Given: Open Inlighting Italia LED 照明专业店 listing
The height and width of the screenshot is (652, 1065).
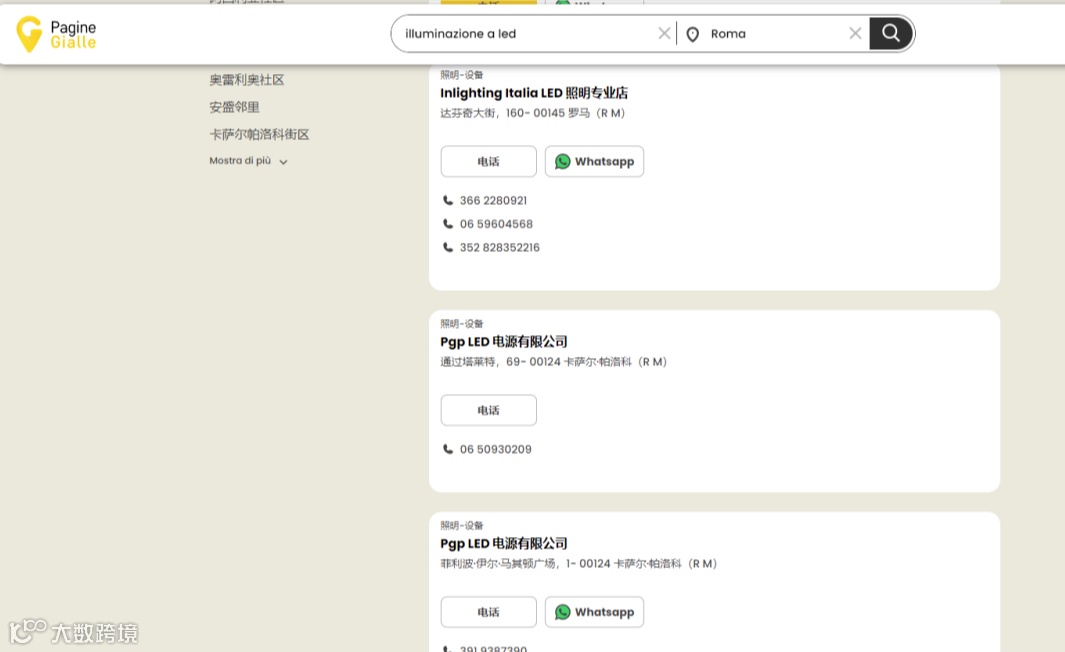Looking at the screenshot, I should 534,93.
